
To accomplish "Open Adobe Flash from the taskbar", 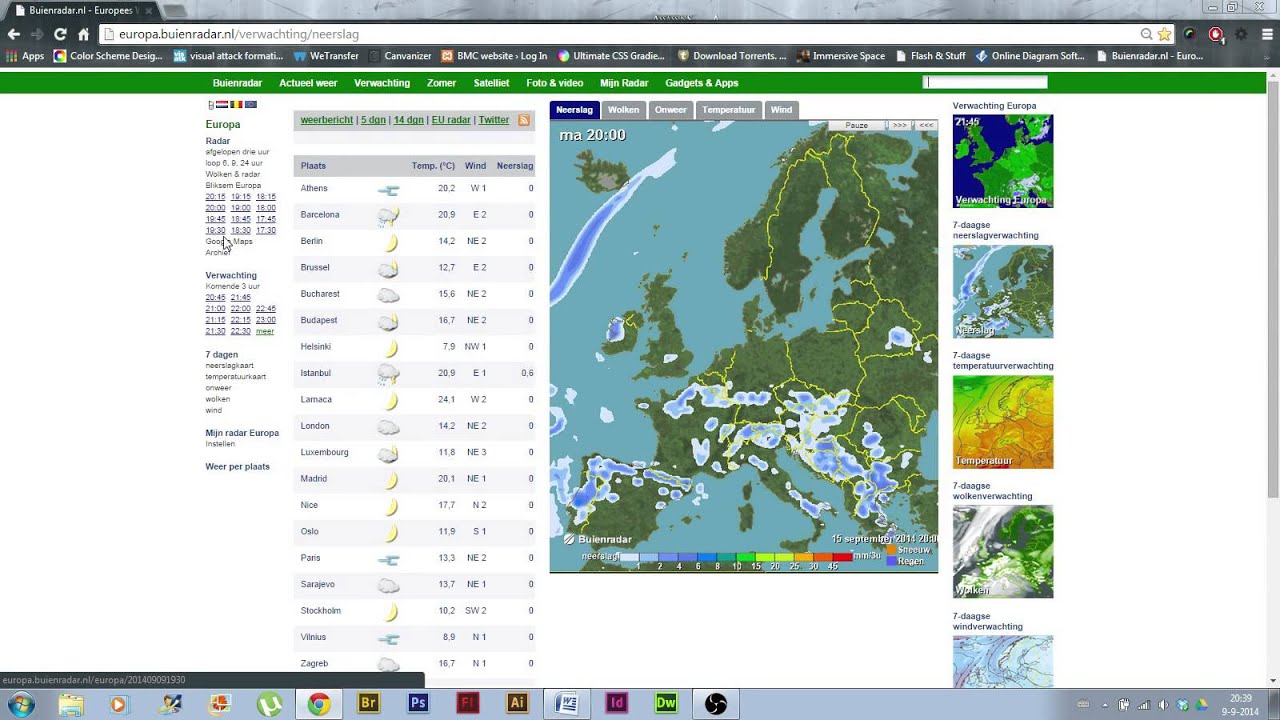I will 467,703.
